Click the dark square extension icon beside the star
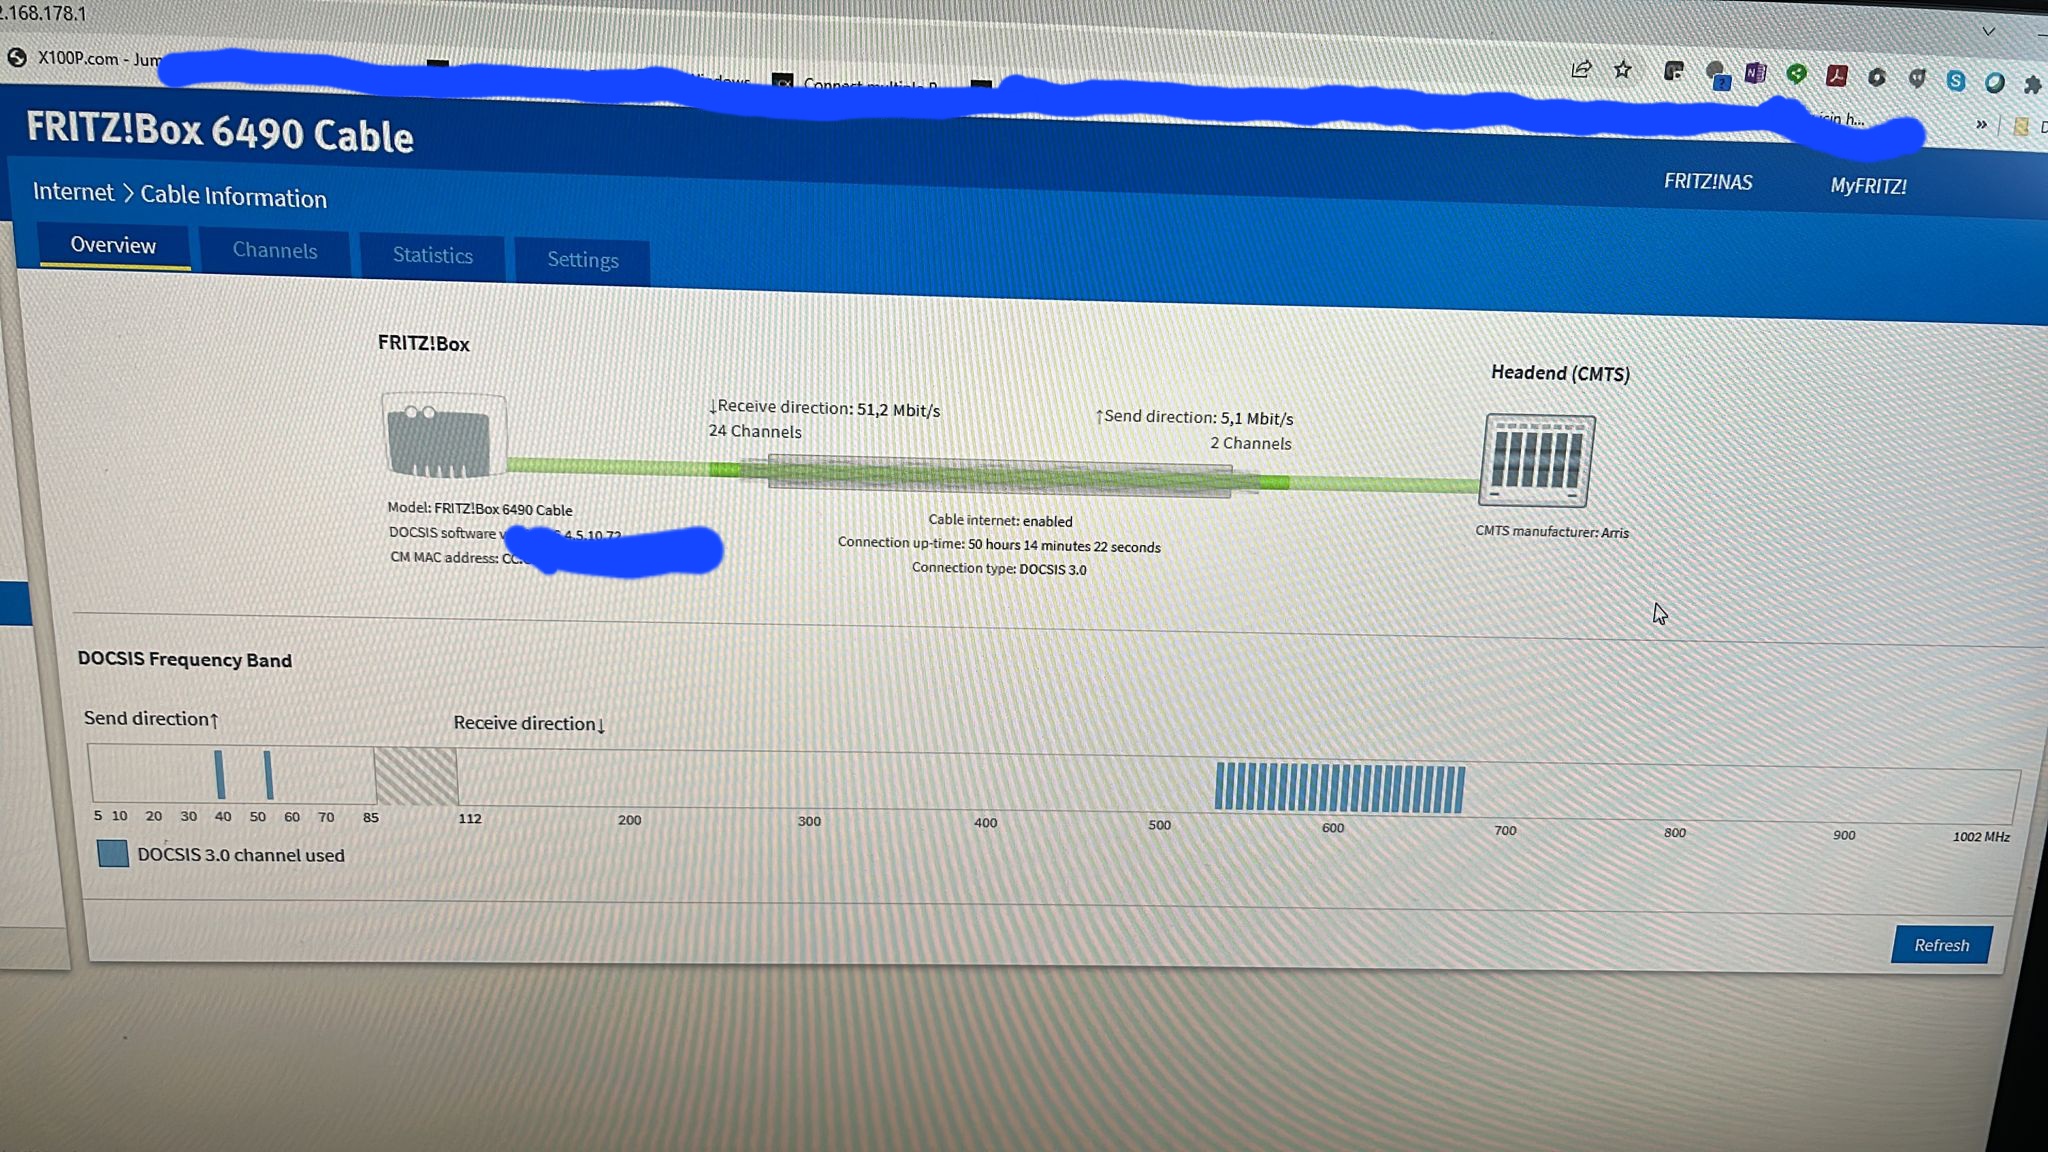 (1673, 71)
